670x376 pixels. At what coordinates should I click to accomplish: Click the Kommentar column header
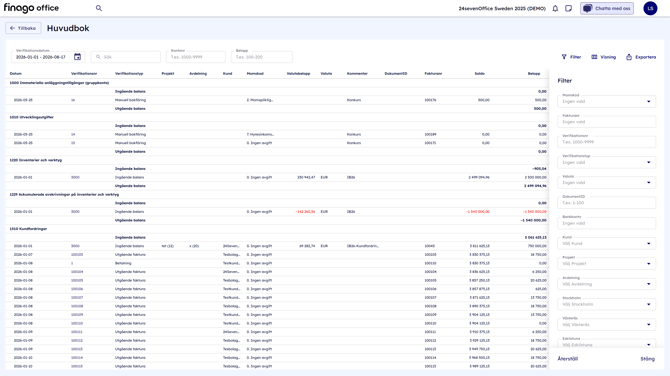pos(357,73)
